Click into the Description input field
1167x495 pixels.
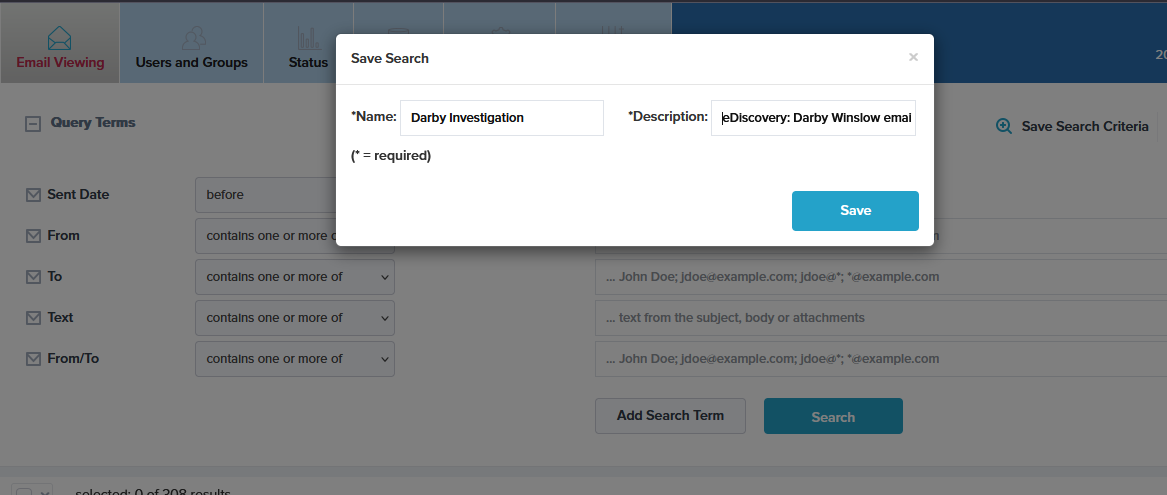[x=813, y=118]
